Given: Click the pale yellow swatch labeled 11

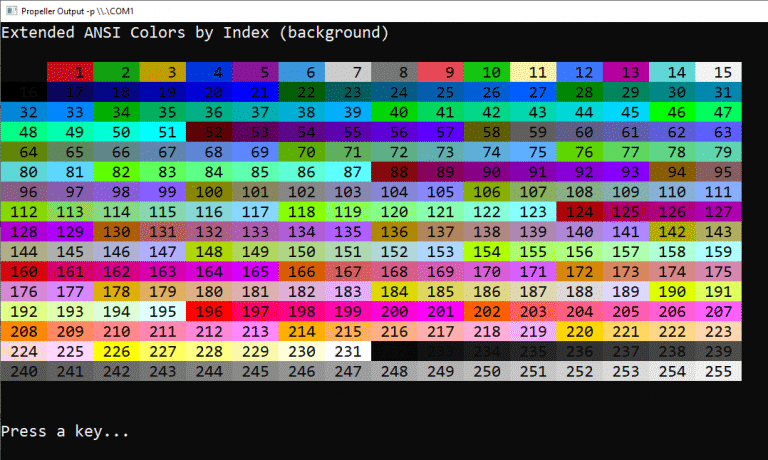Looking at the screenshot, I should point(533,72).
